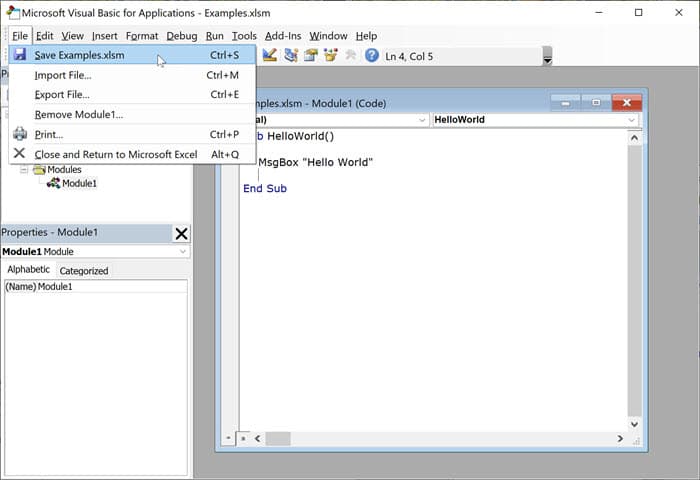Screen dimensions: 700x480
Task: Close the Properties - Module1 panel
Action: (181, 233)
